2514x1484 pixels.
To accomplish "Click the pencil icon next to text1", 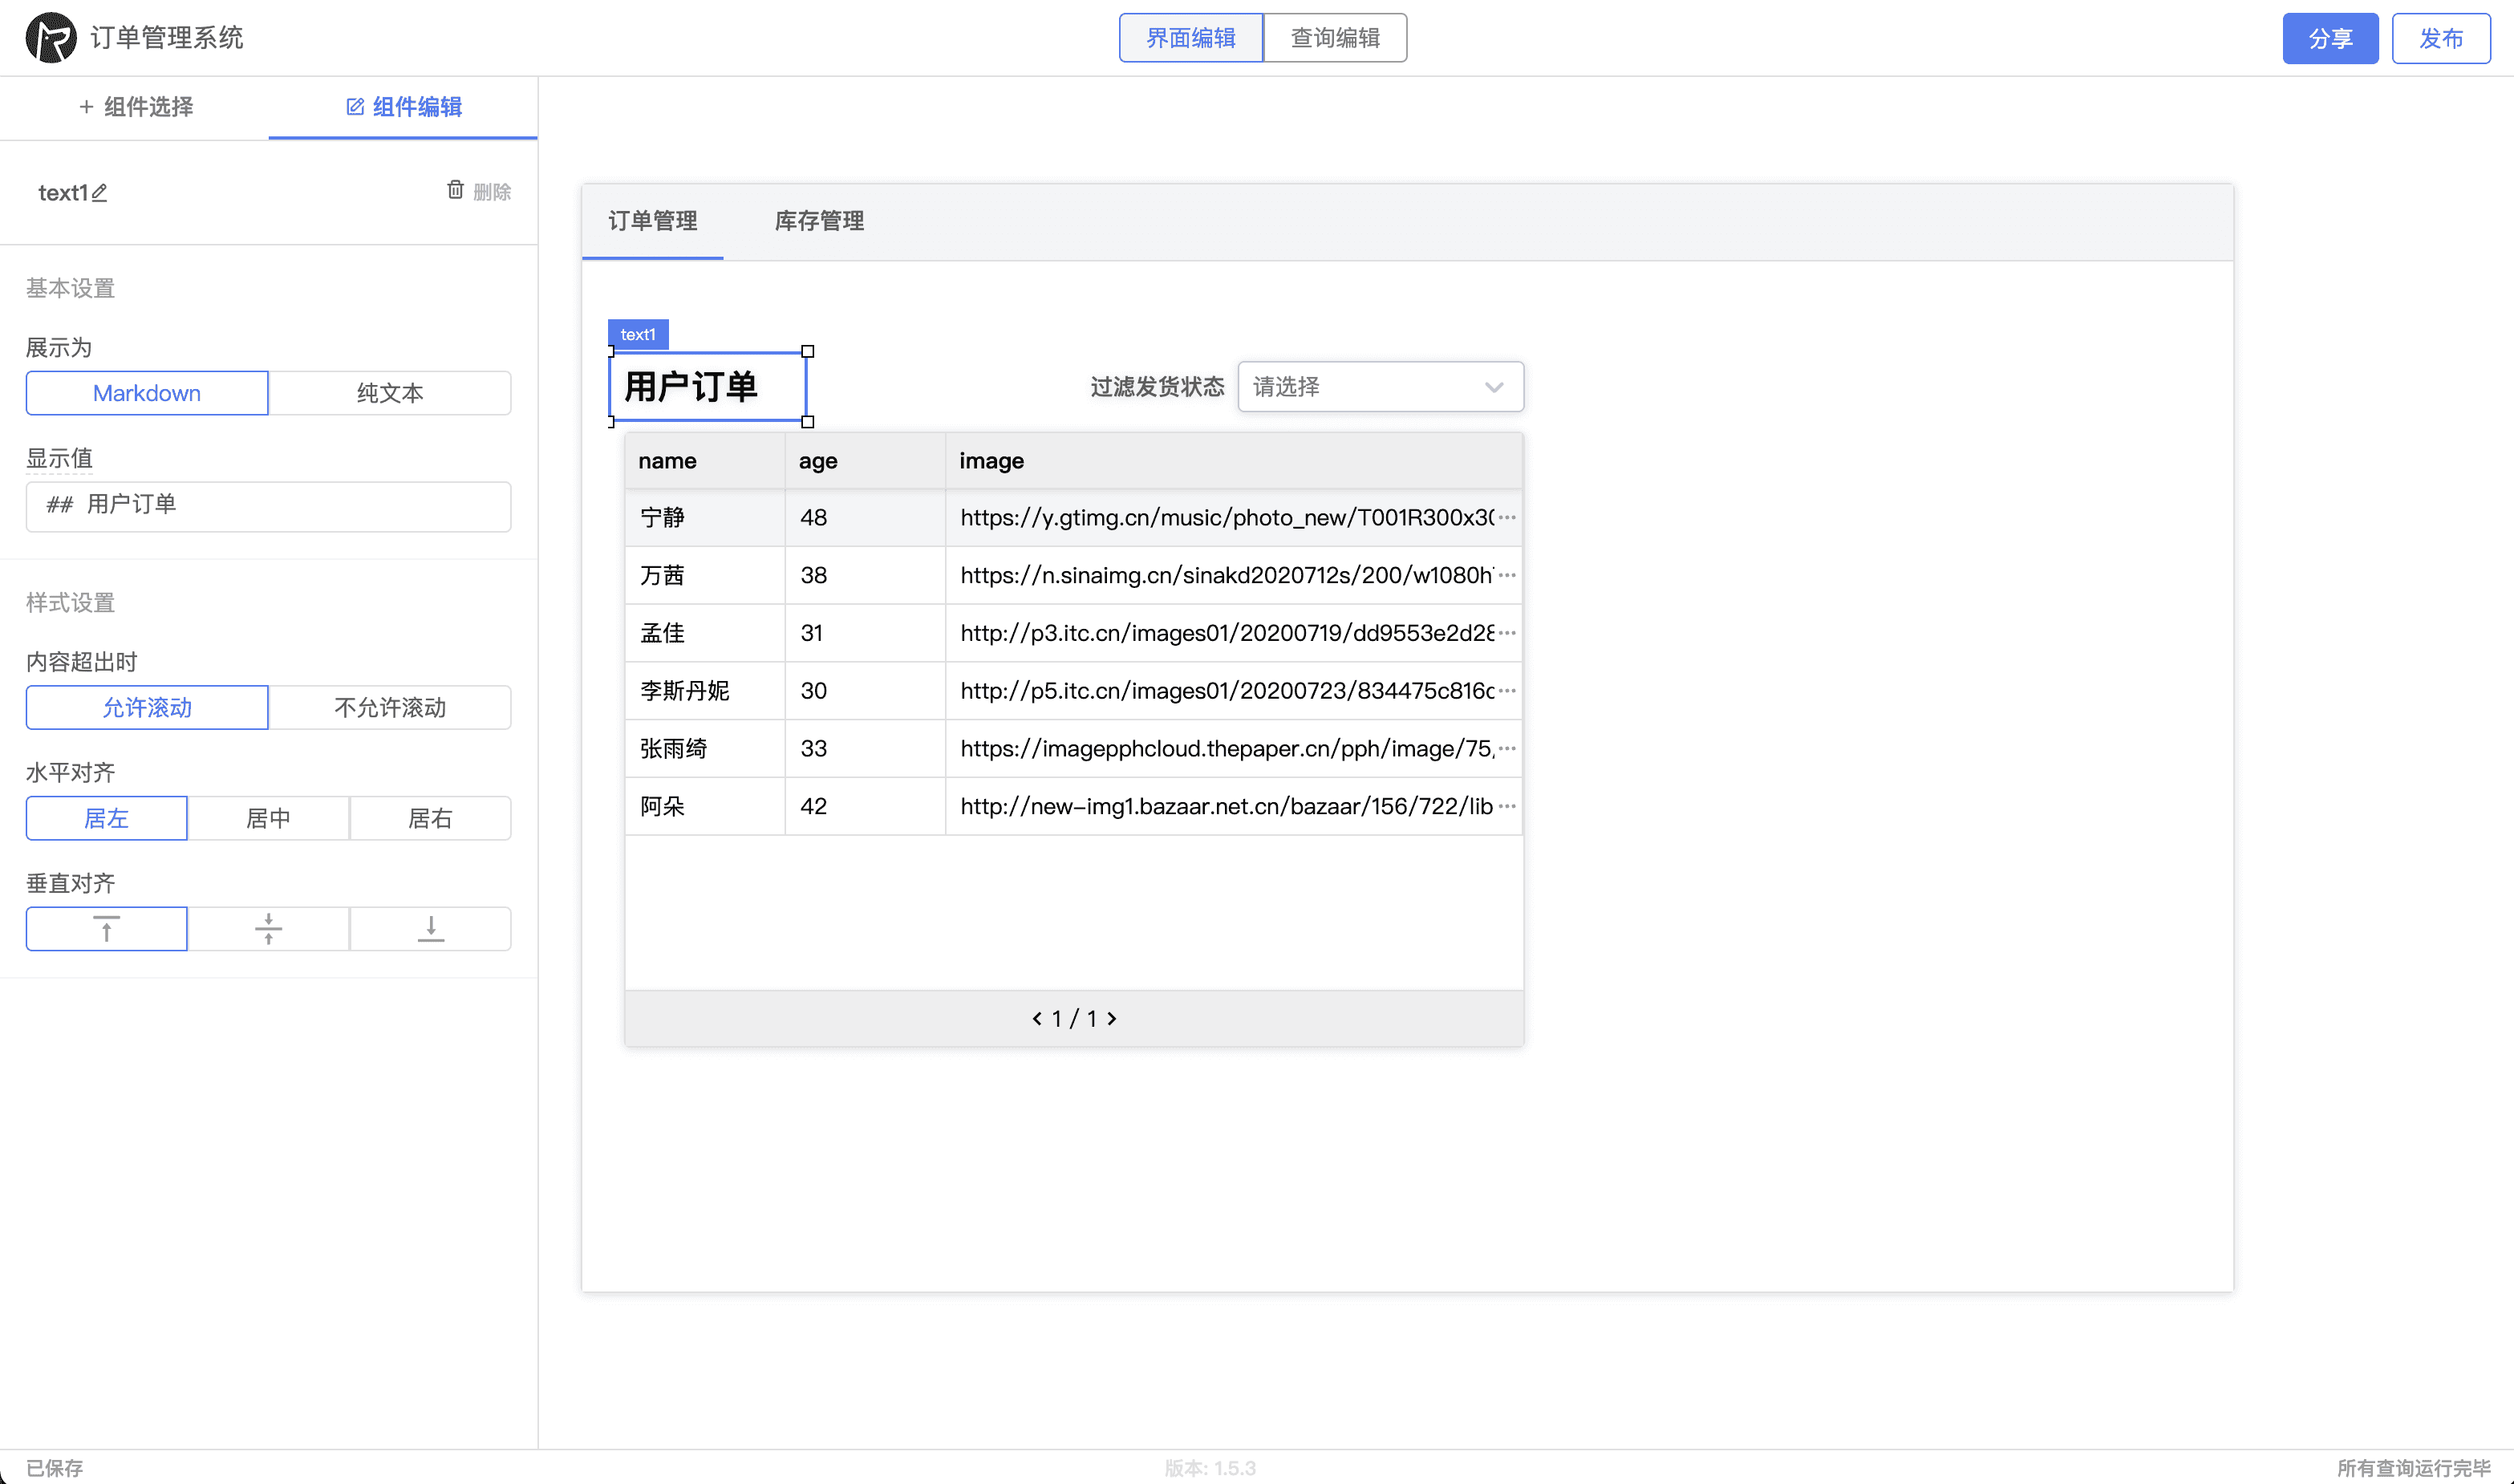I will 99,193.
